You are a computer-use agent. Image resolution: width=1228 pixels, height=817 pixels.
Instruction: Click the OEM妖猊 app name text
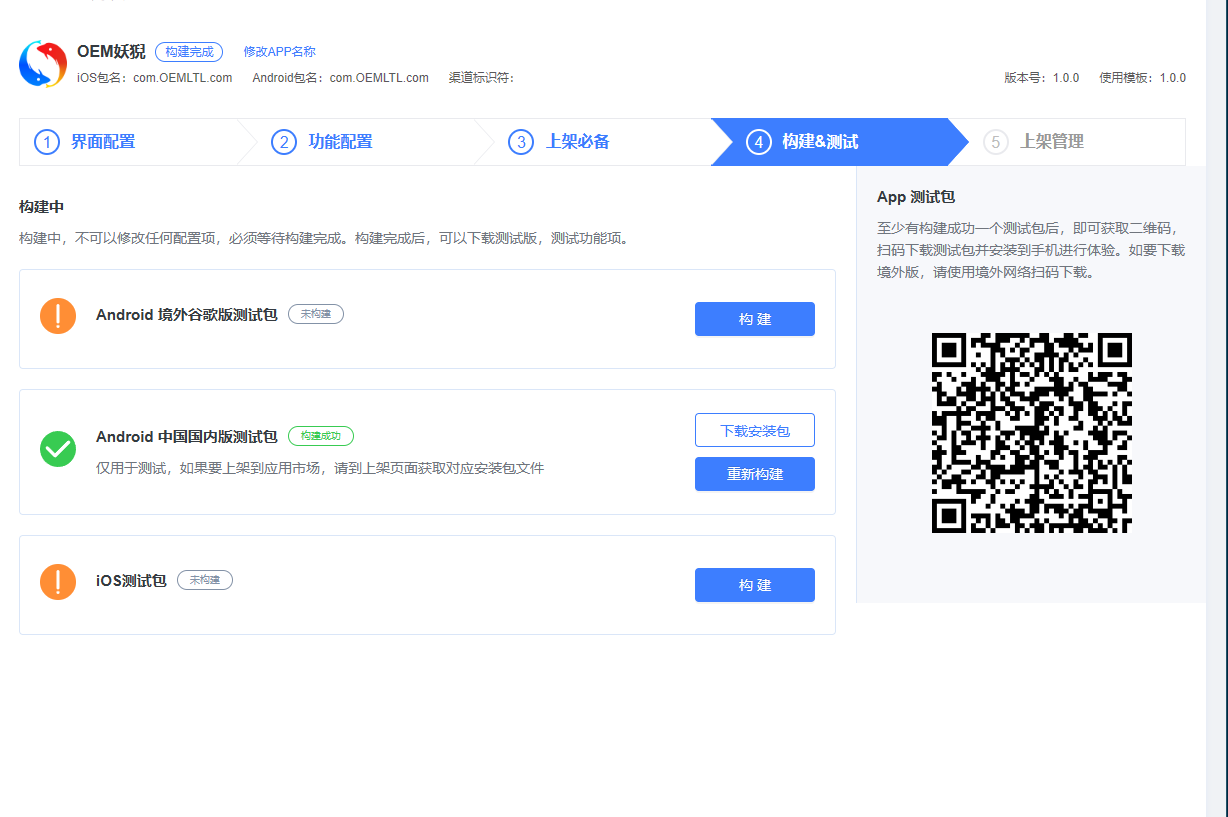click(111, 52)
